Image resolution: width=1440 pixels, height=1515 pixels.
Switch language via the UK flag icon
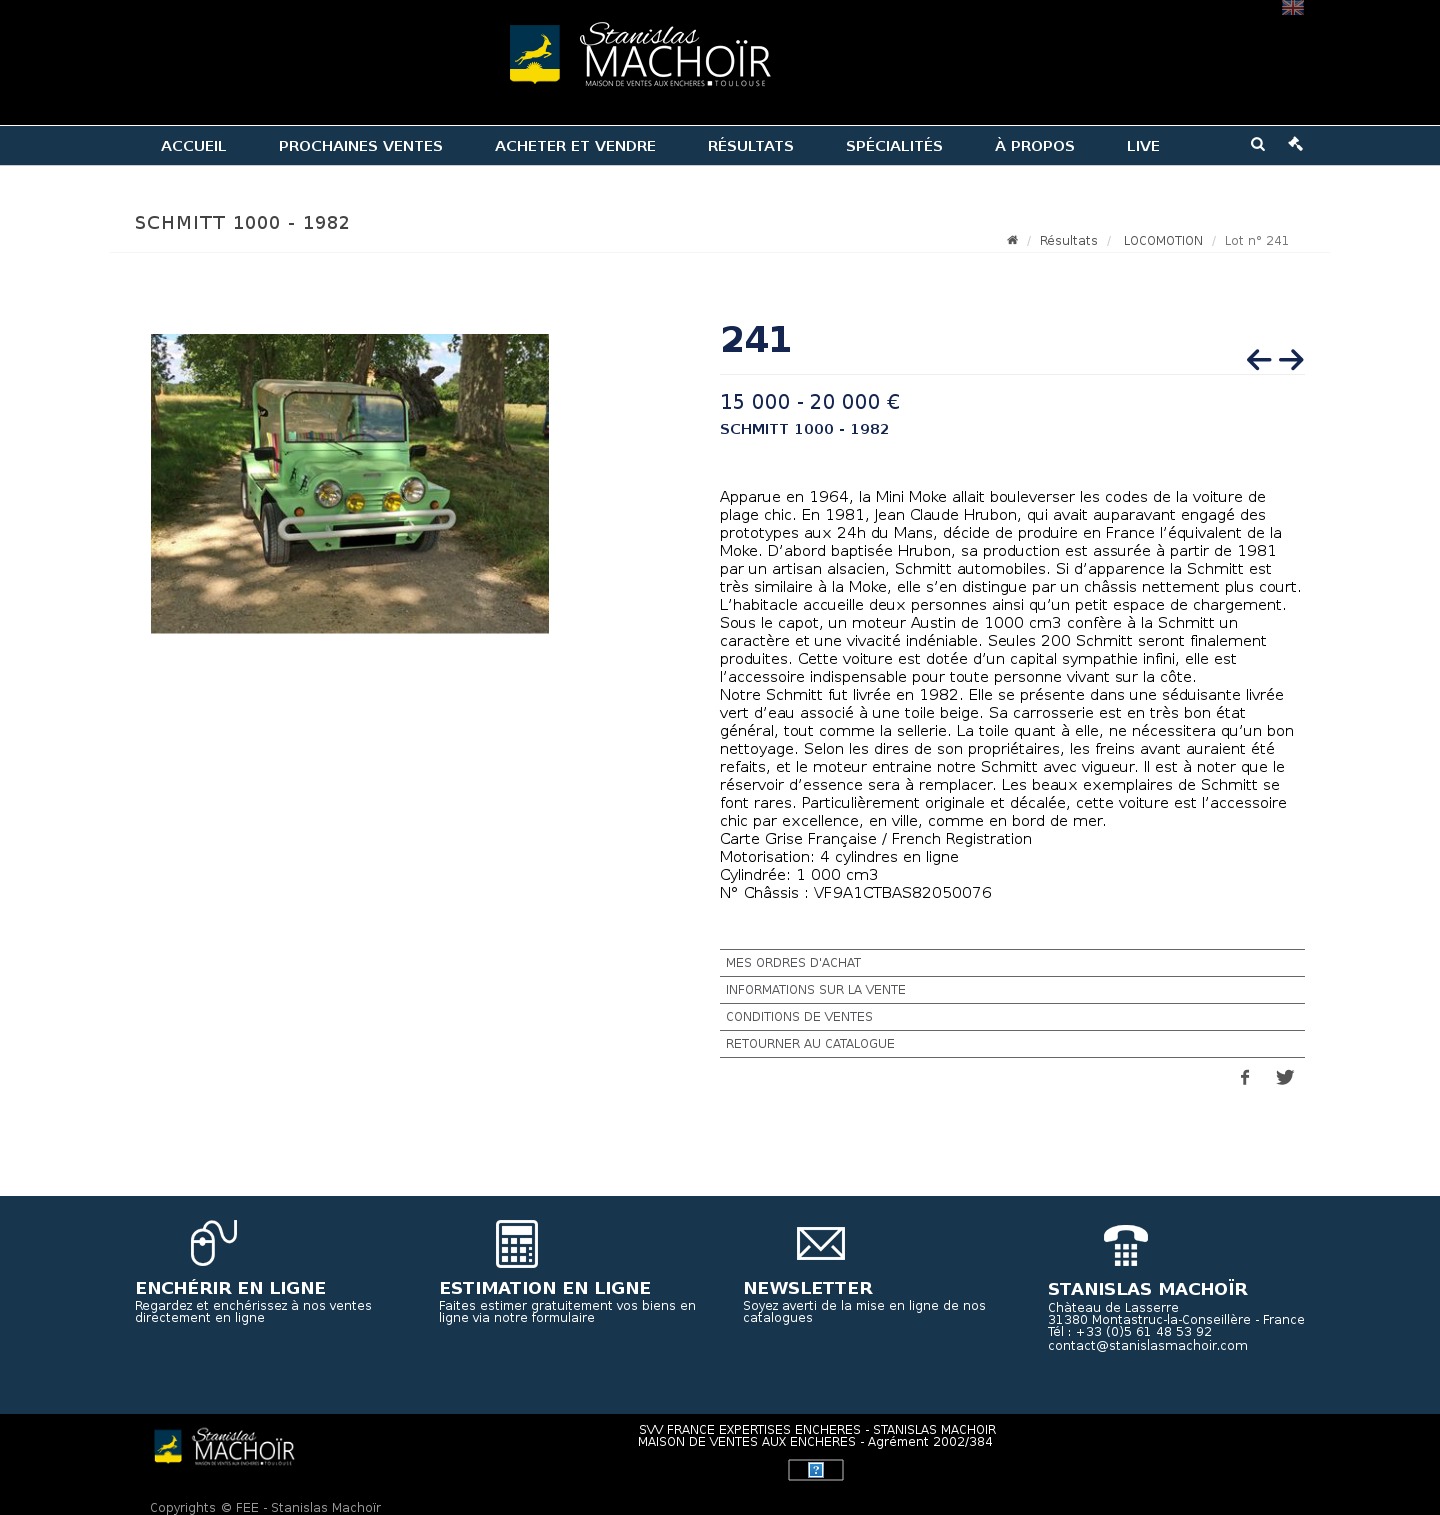[x=1292, y=7]
